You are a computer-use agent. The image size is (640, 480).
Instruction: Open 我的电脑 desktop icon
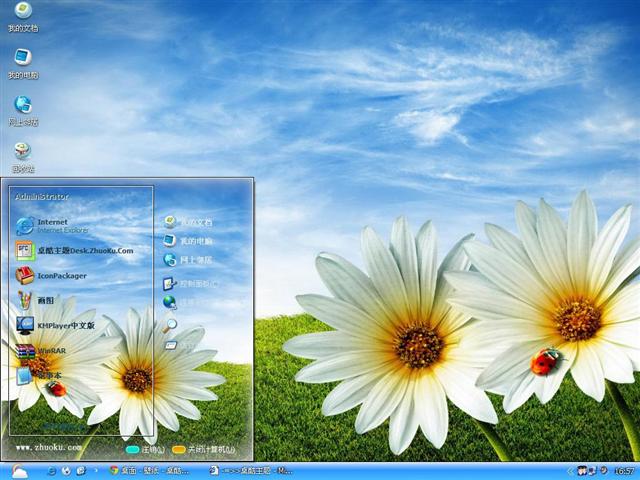pos(23,64)
